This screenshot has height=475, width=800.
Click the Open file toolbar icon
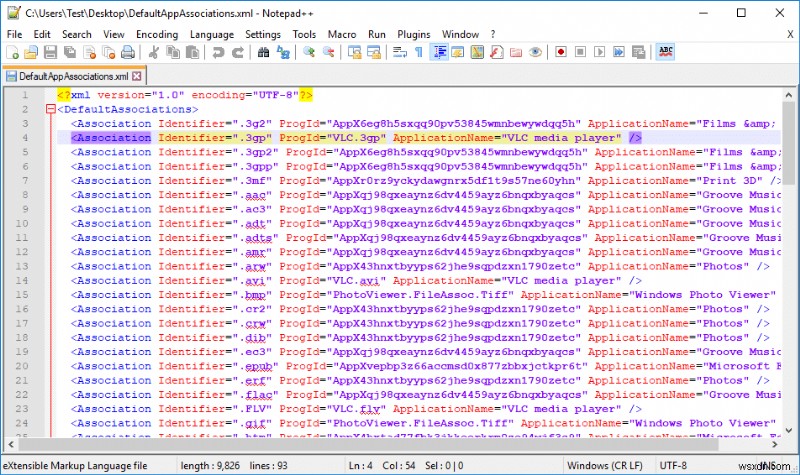click(32, 52)
